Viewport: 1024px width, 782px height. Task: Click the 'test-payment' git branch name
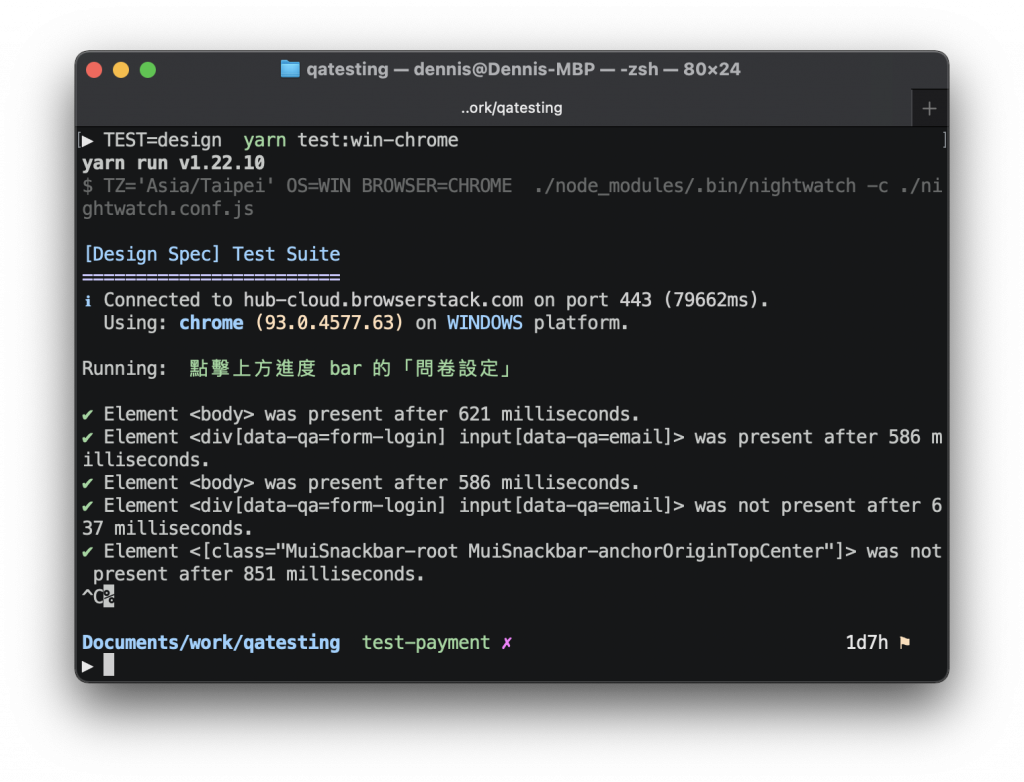click(x=426, y=643)
